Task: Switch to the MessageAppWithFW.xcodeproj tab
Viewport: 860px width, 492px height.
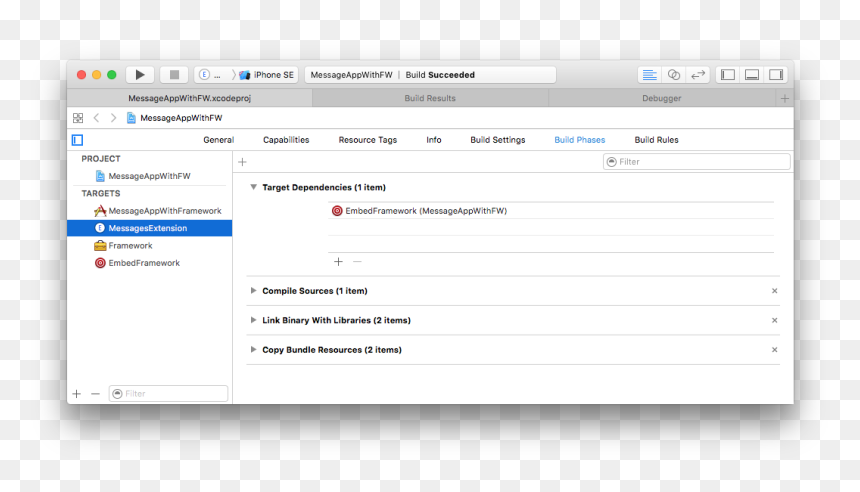Action: coord(189,98)
